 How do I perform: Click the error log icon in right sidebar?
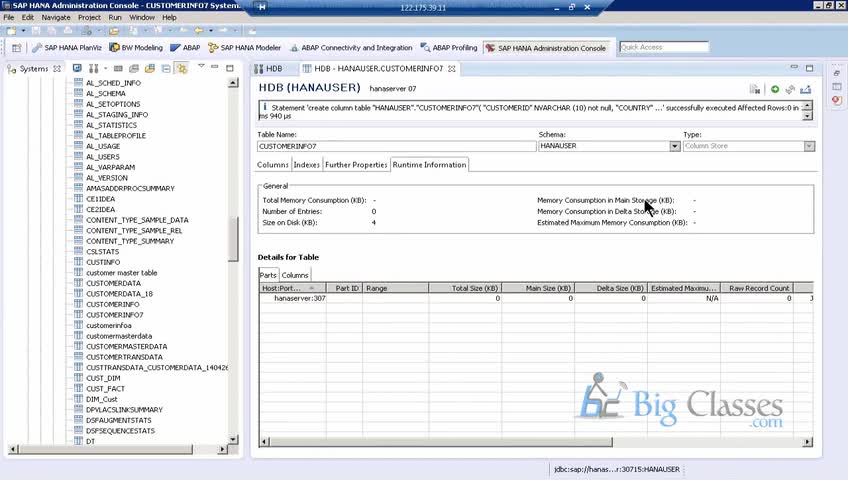(x=837, y=100)
